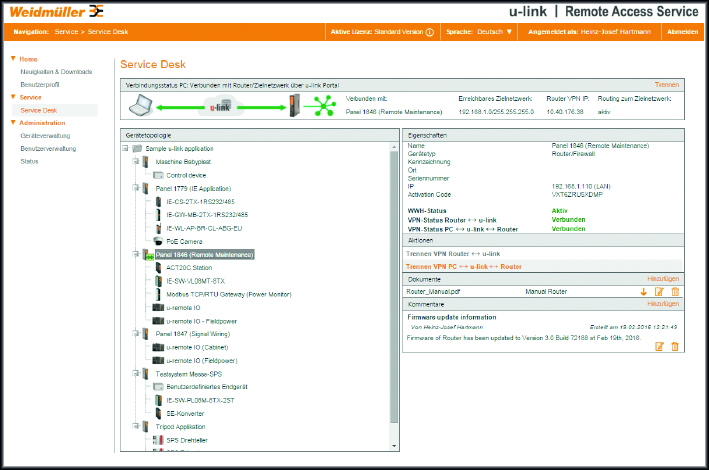Image resolution: width=709 pixels, height=470 pixels.
Task: Click the SE-Konverter device icon
Action: (158, 413)
